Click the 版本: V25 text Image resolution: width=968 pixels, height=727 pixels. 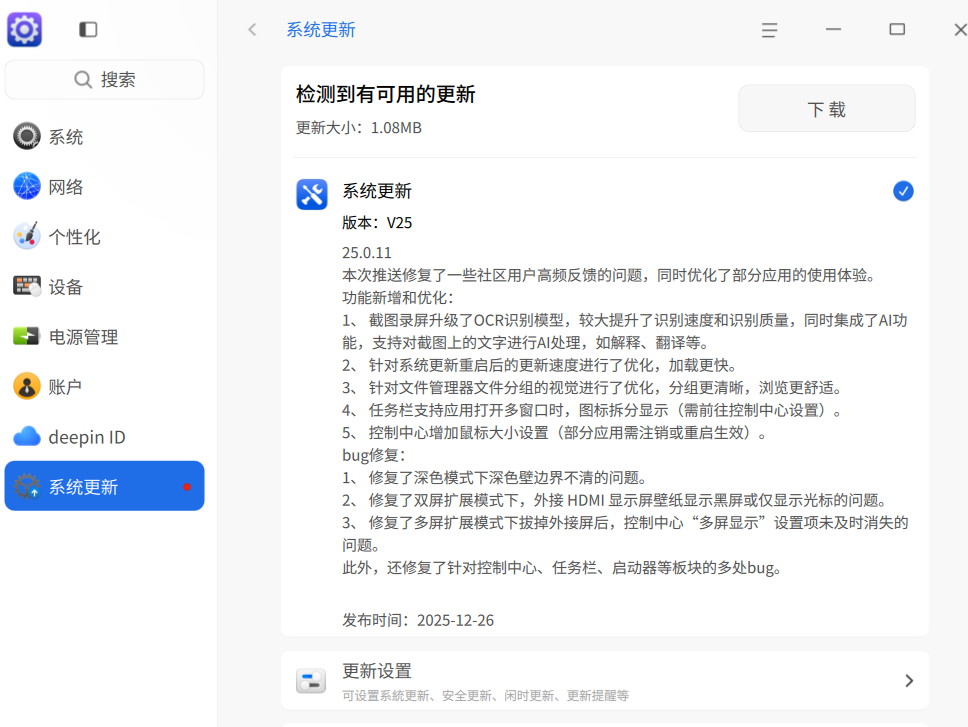377,223
